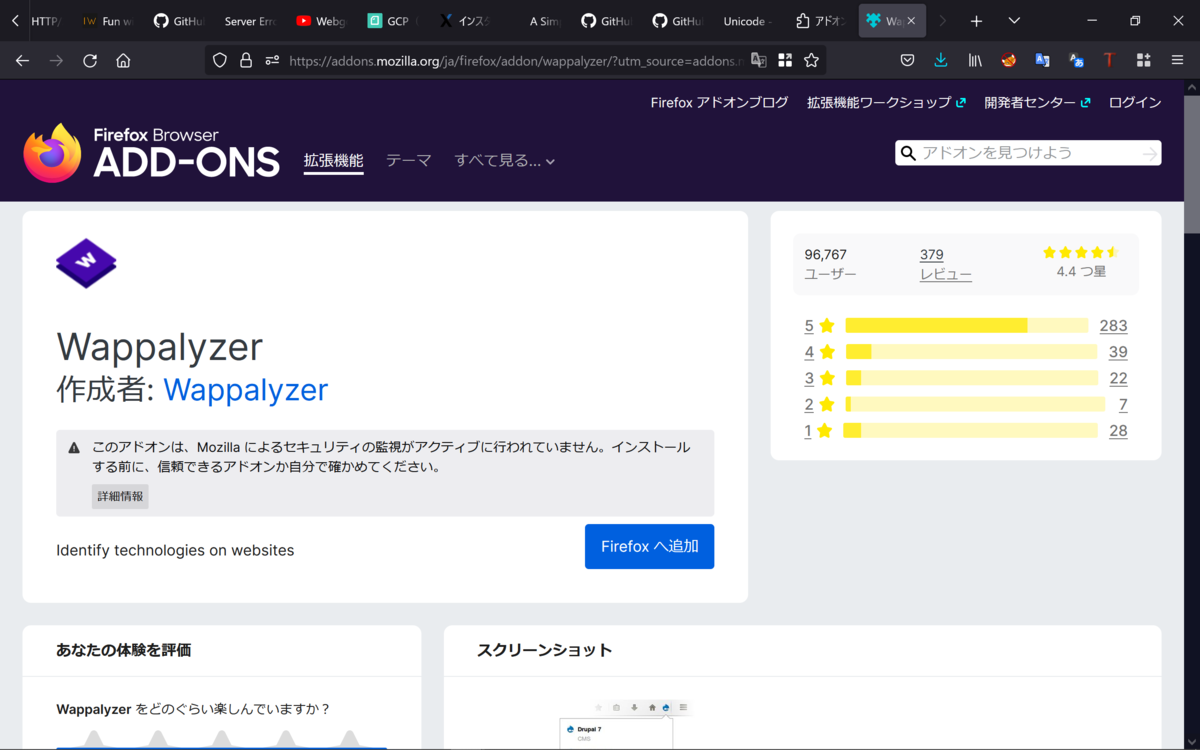Open the library bookmarks and history icon
Viewport: 1200px width, 750px height.
975,61
